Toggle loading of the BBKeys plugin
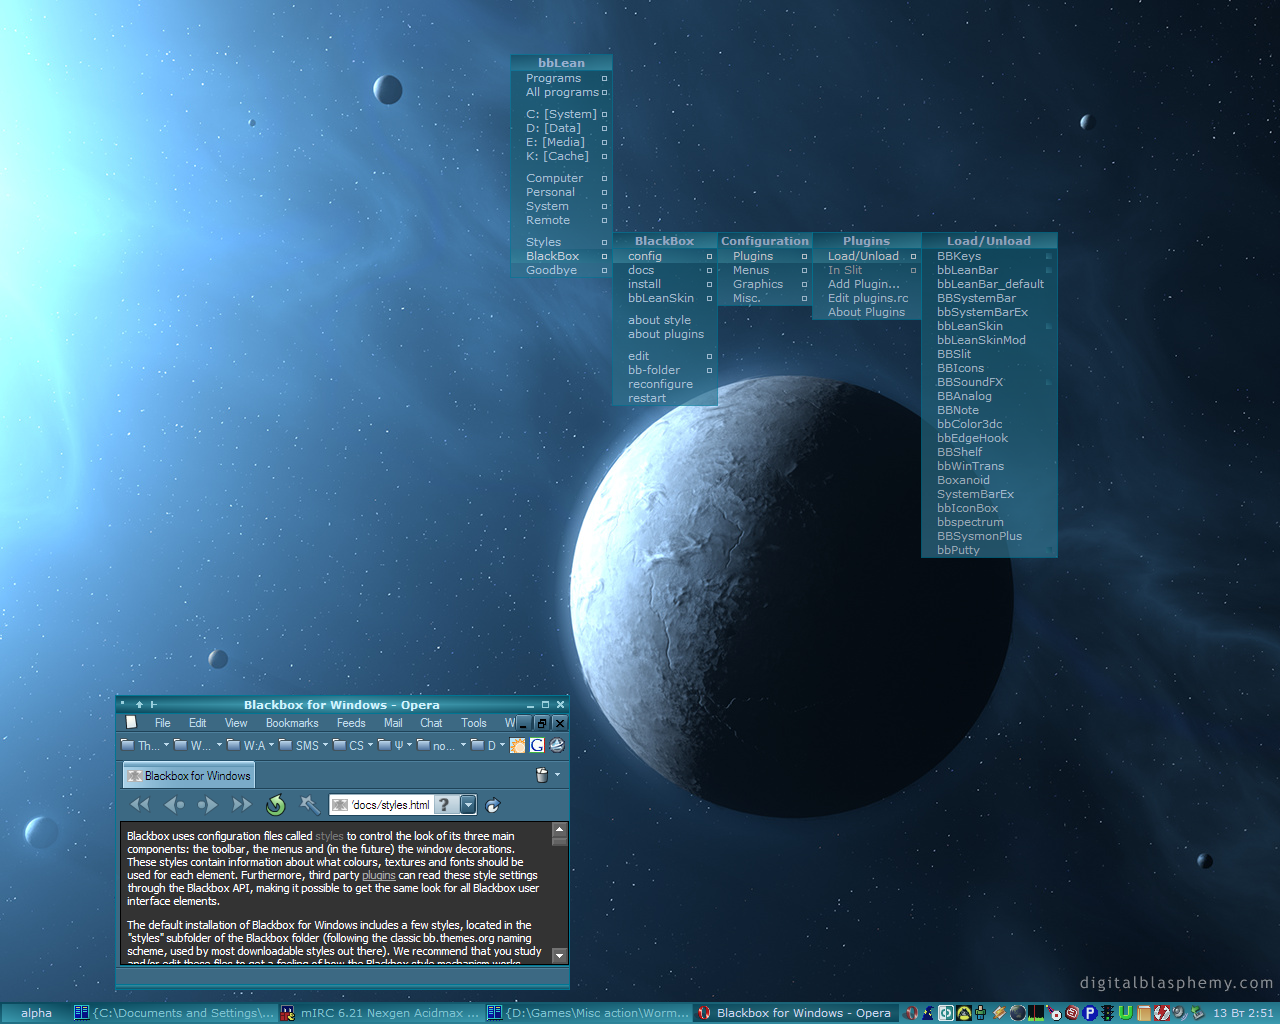The width and height of the screenshot is (1280, 1024). tap(989, 256)
